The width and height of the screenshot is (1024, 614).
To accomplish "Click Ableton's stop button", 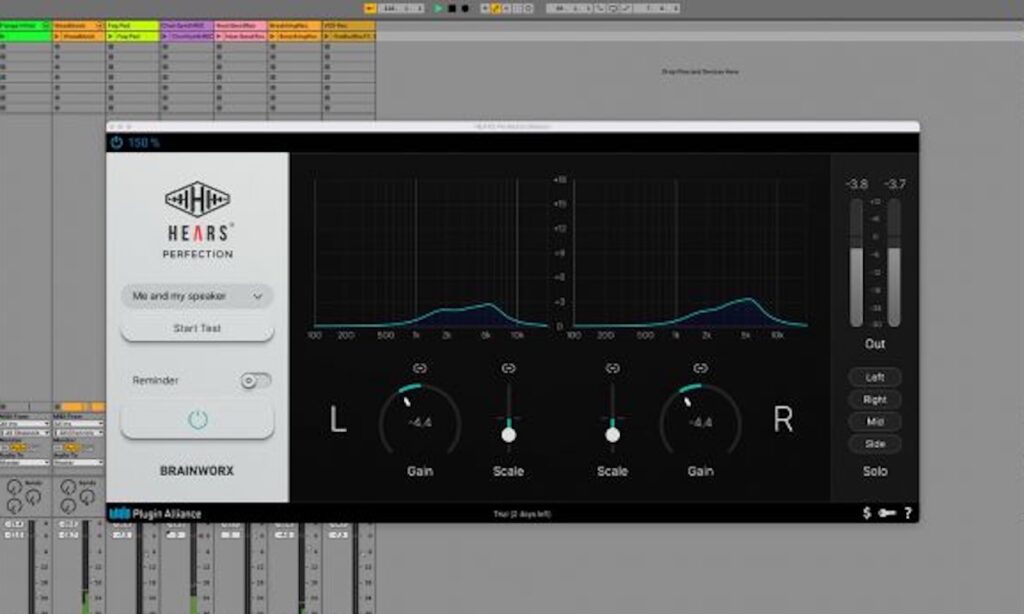I will [x=452, y=8].
